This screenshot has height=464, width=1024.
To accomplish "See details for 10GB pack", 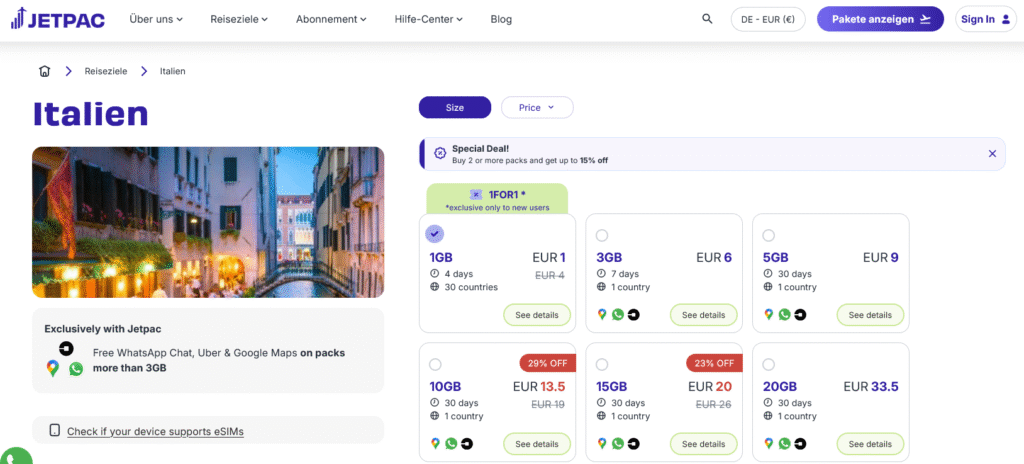I will point(537,444).
